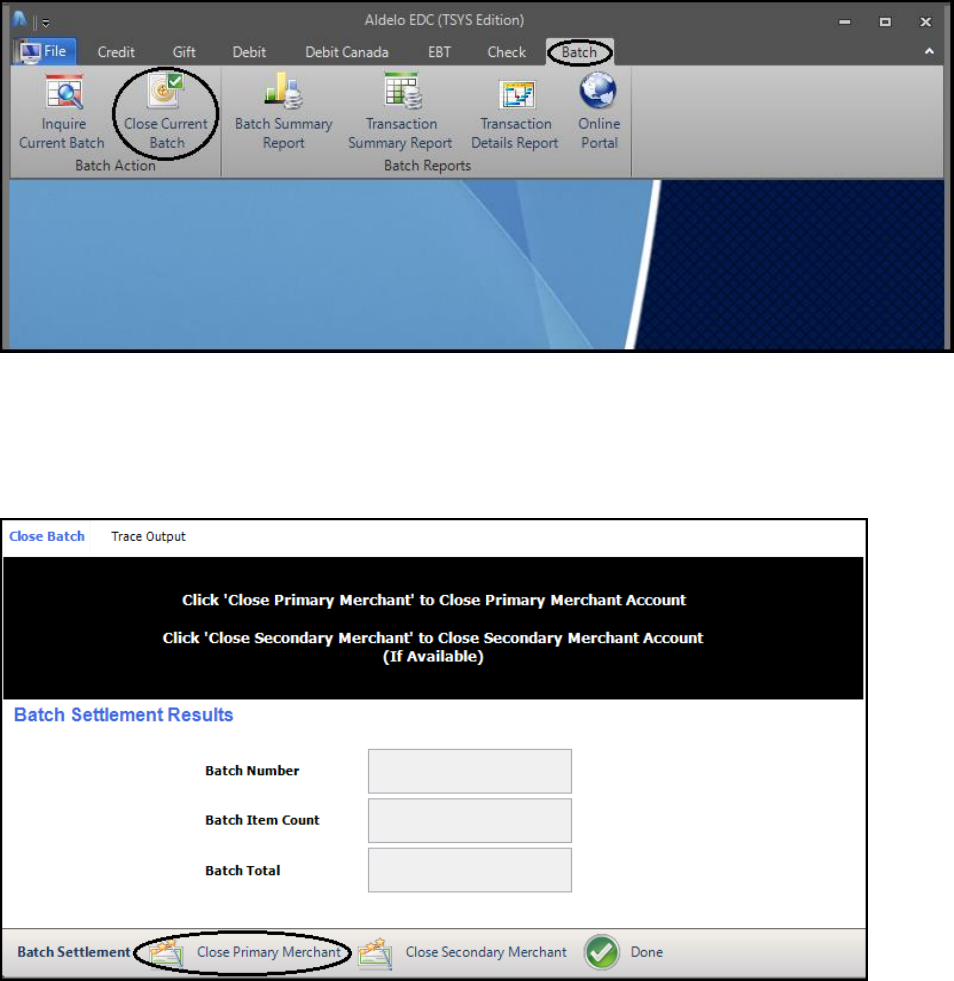
Task: Click the 'Aldelo EDC (TSYS Edition)' title text
Action: tap(444, 20)
